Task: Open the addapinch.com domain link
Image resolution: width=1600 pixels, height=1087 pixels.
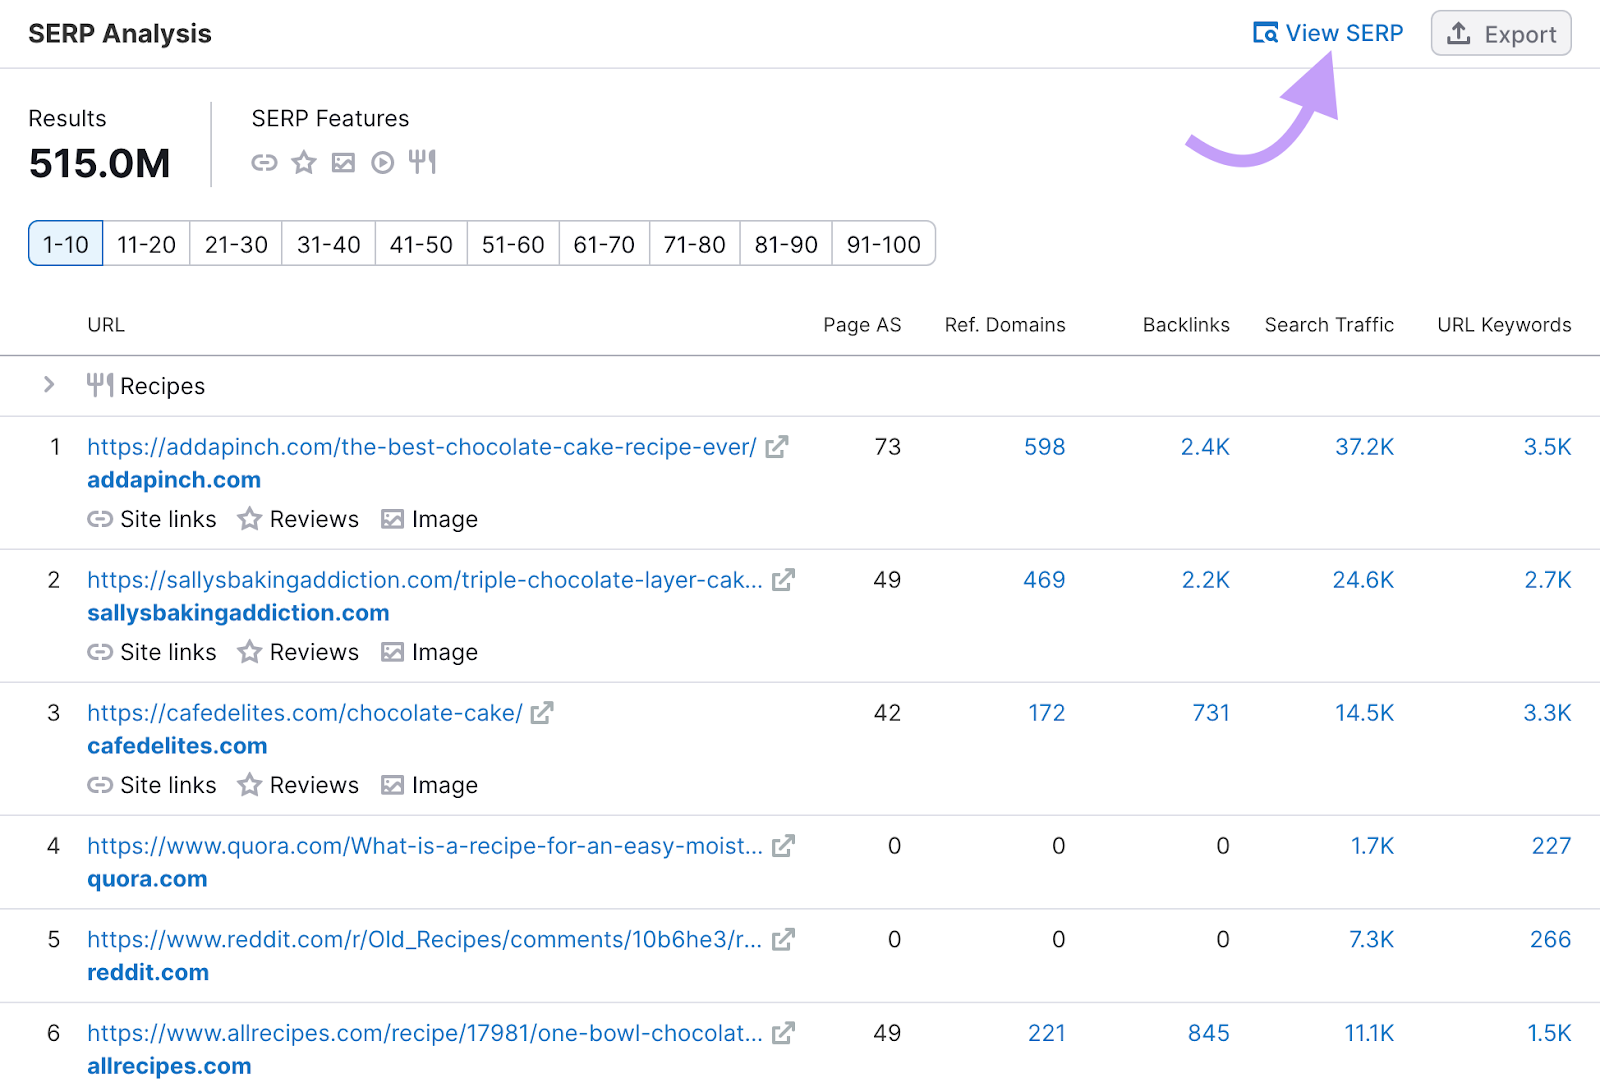Action: tap(173, 480)
